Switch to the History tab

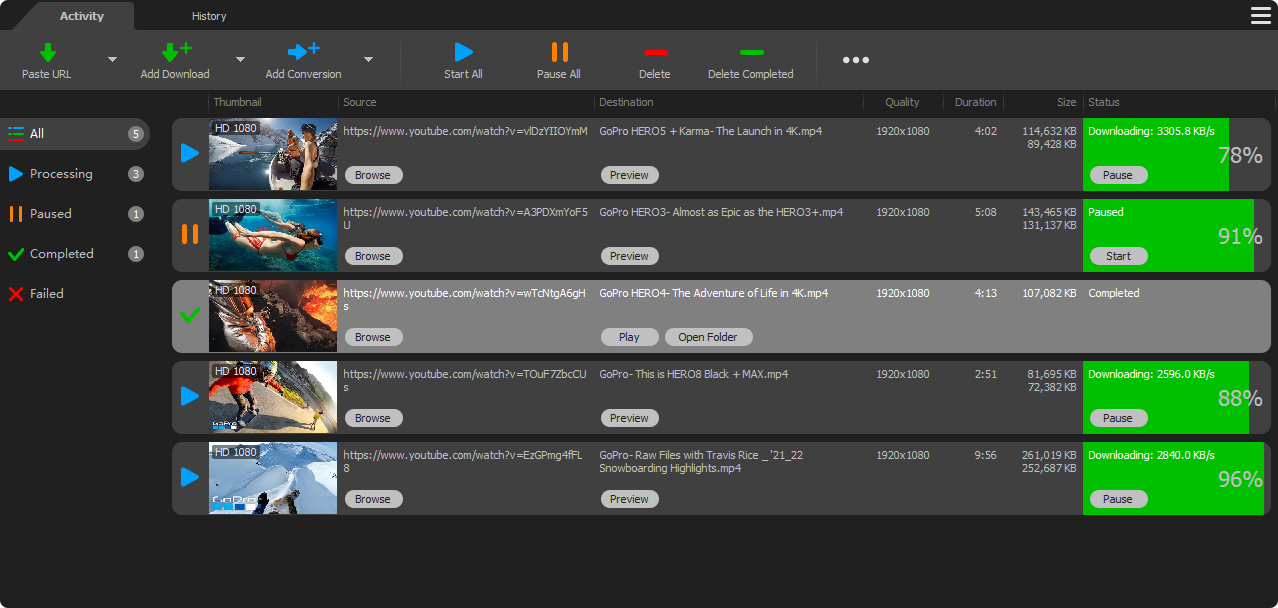209,16
